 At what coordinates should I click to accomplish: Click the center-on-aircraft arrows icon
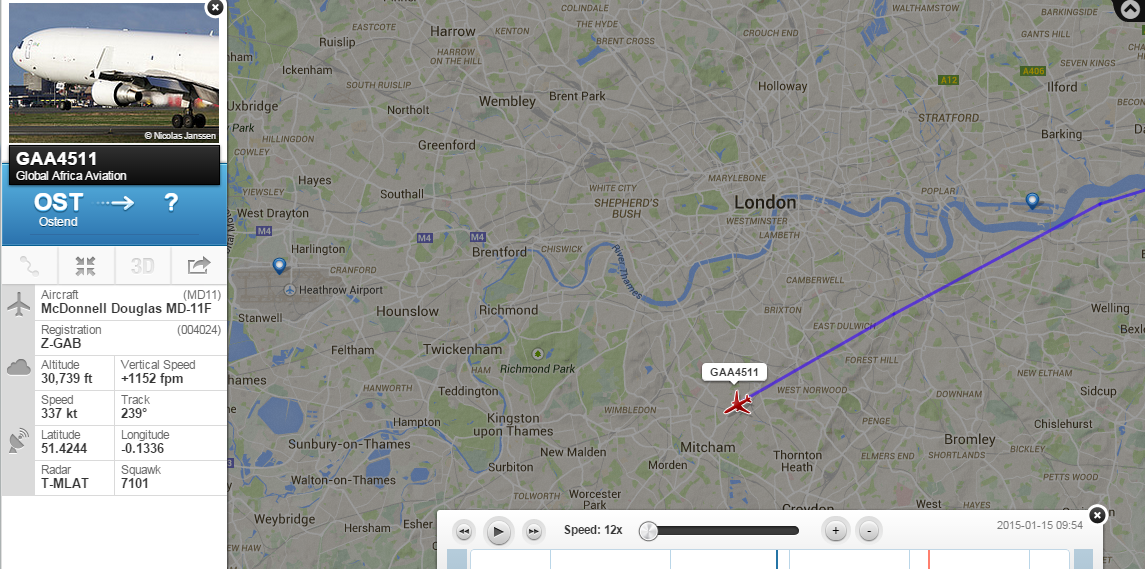[85, 266]
